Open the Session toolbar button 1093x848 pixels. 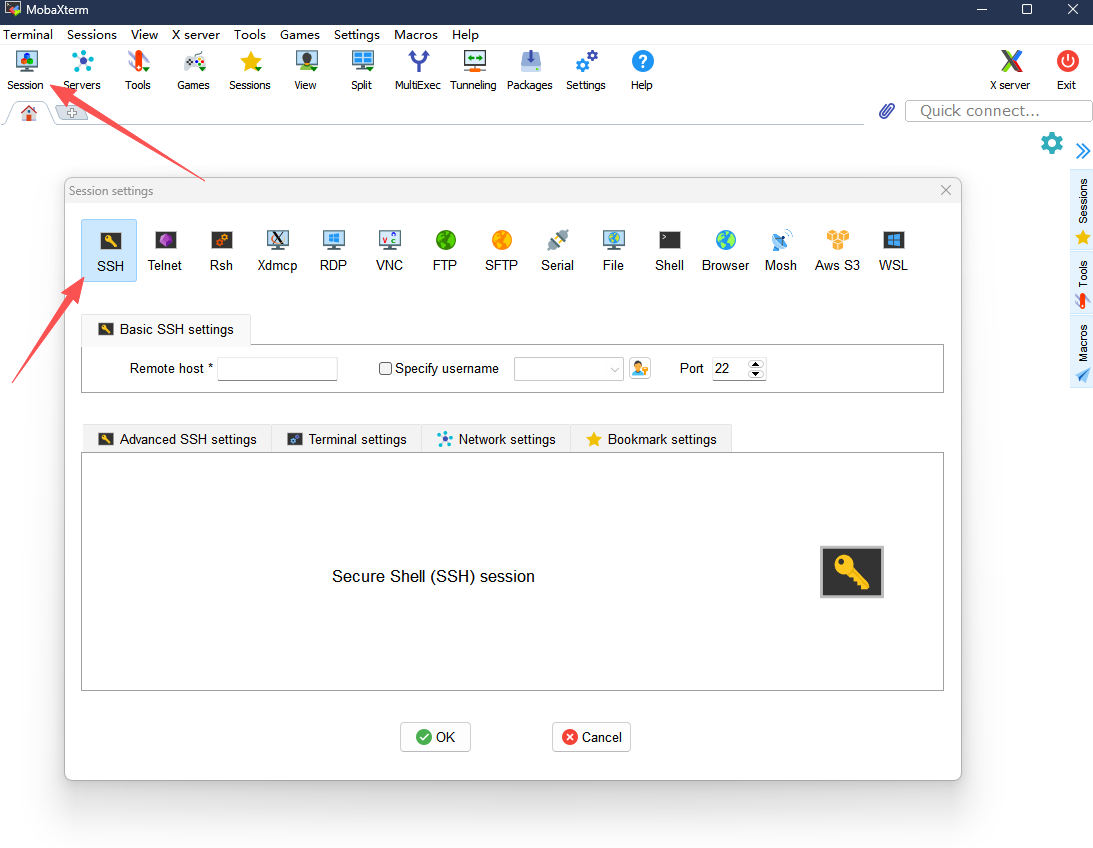coord(26,70)
